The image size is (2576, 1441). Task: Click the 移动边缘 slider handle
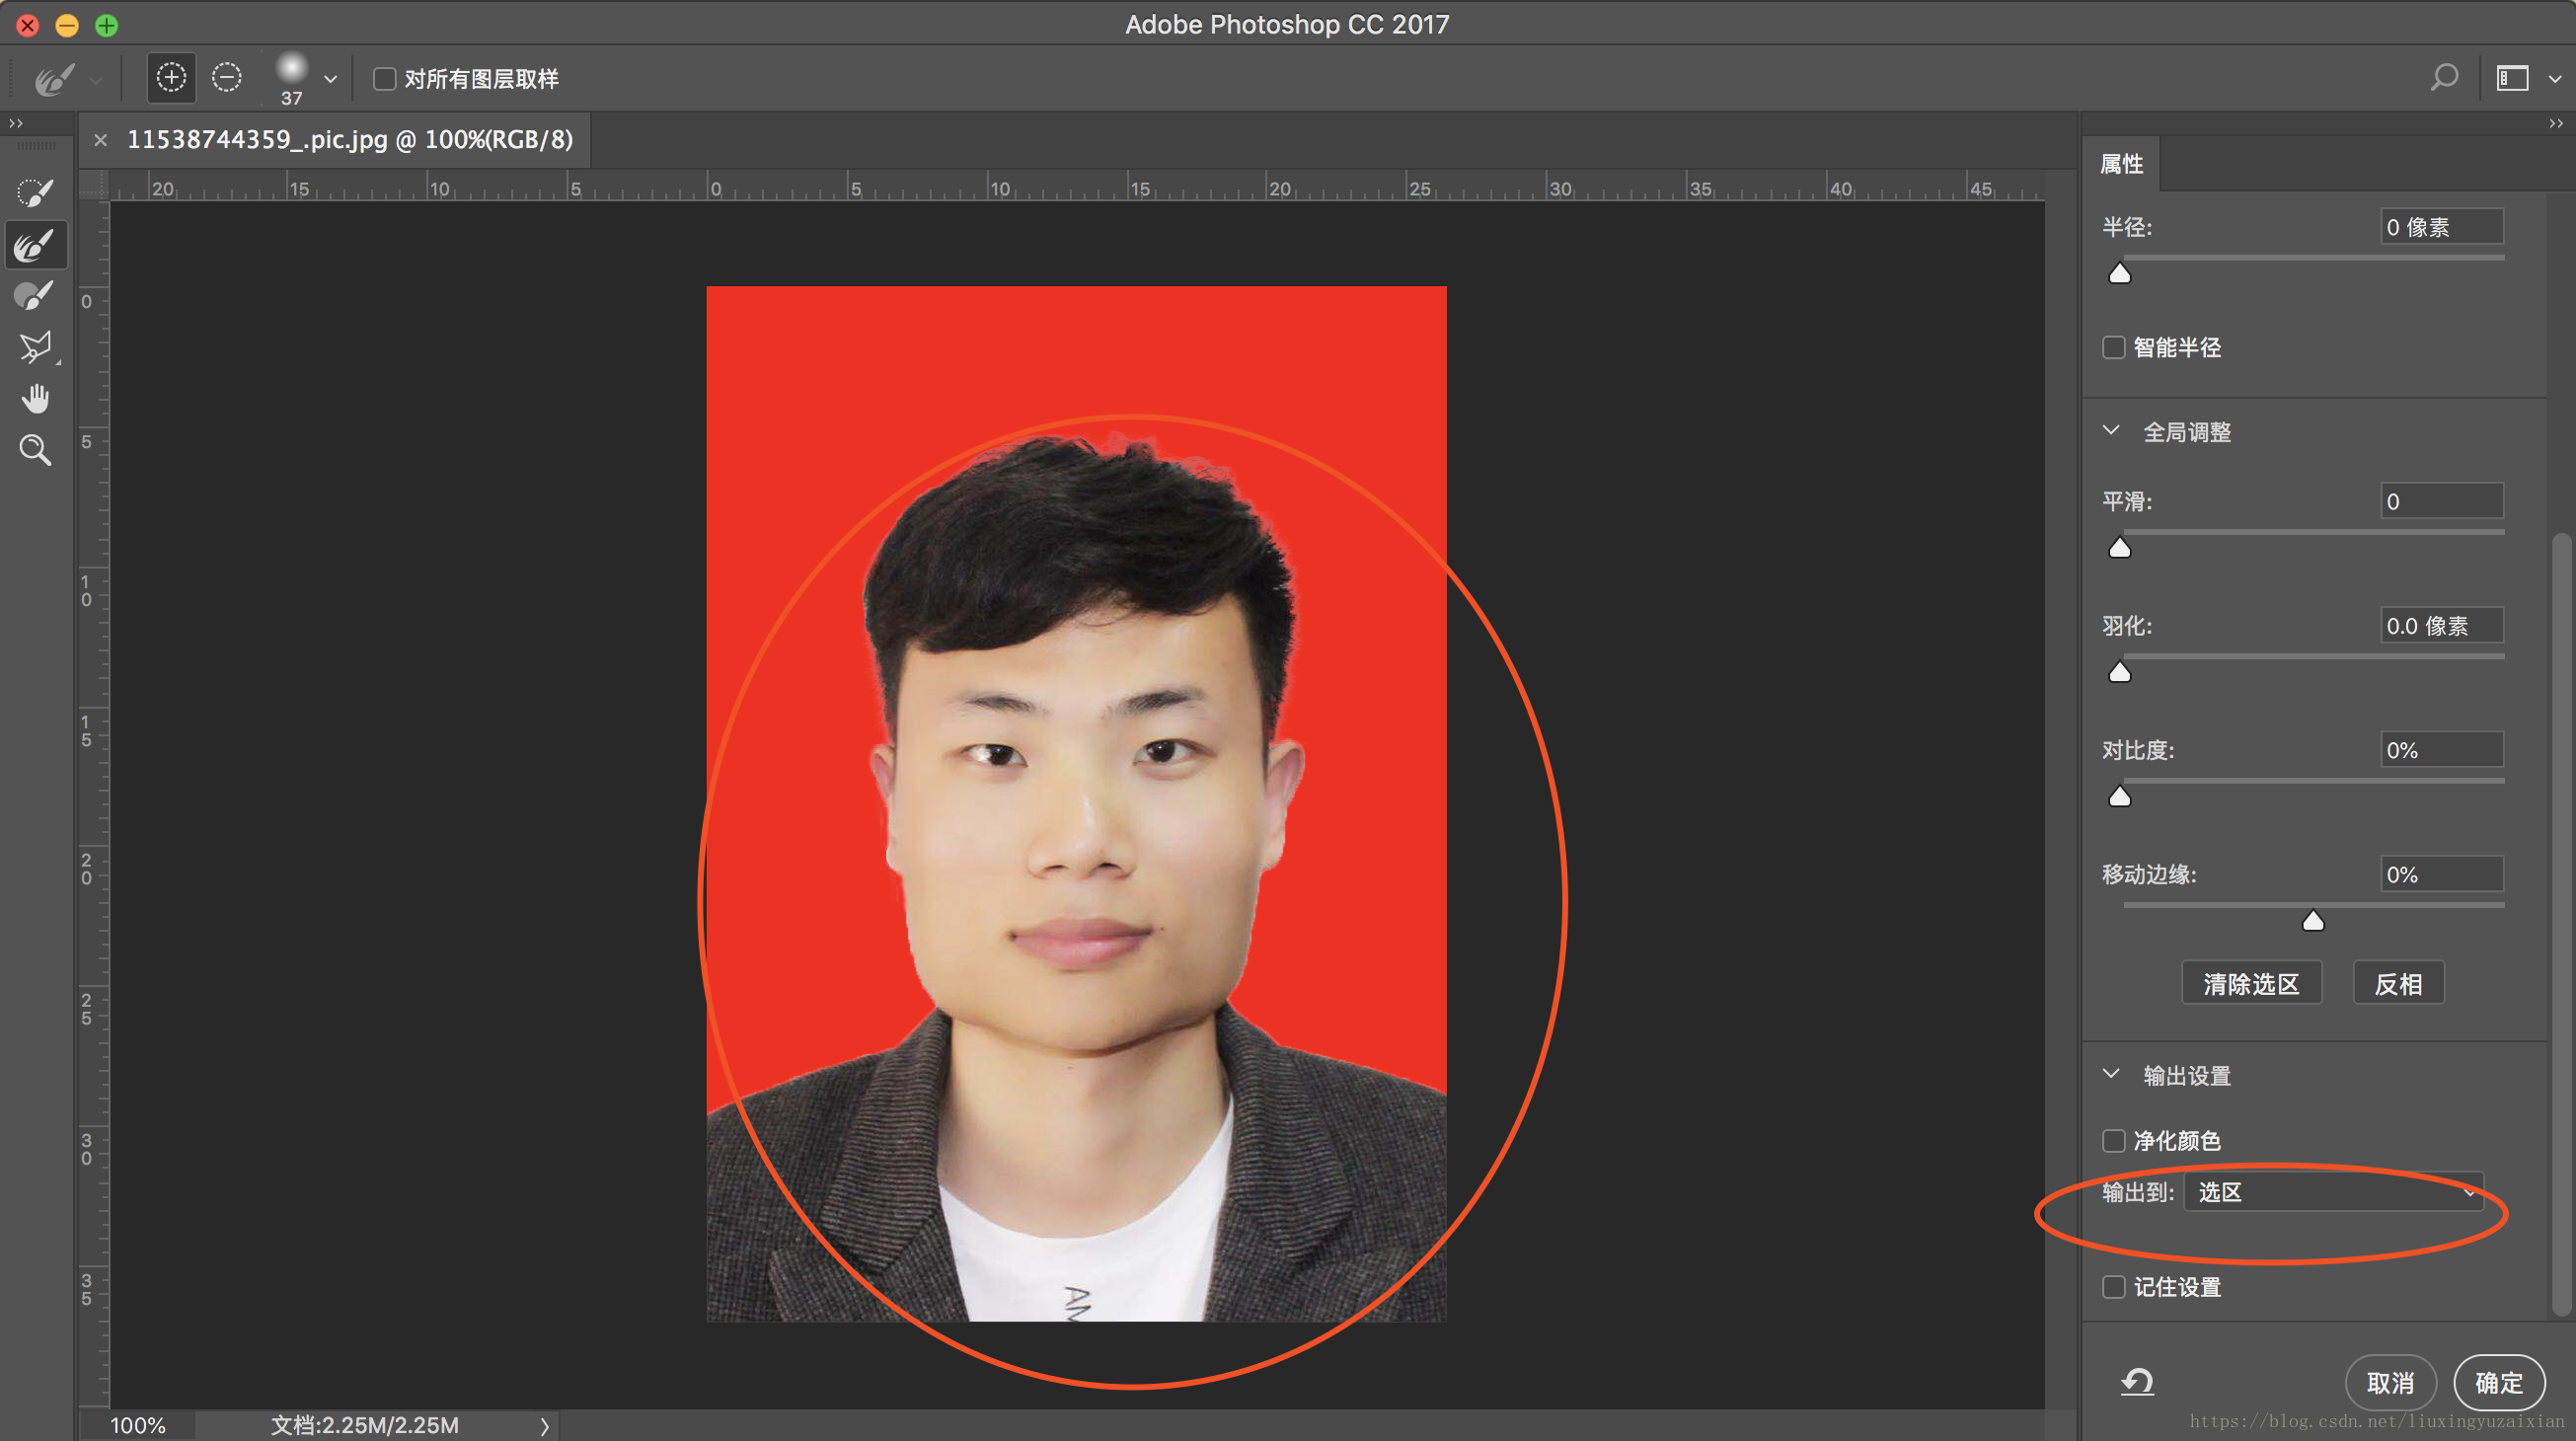pyautogui.click(x=2312, y=921)
